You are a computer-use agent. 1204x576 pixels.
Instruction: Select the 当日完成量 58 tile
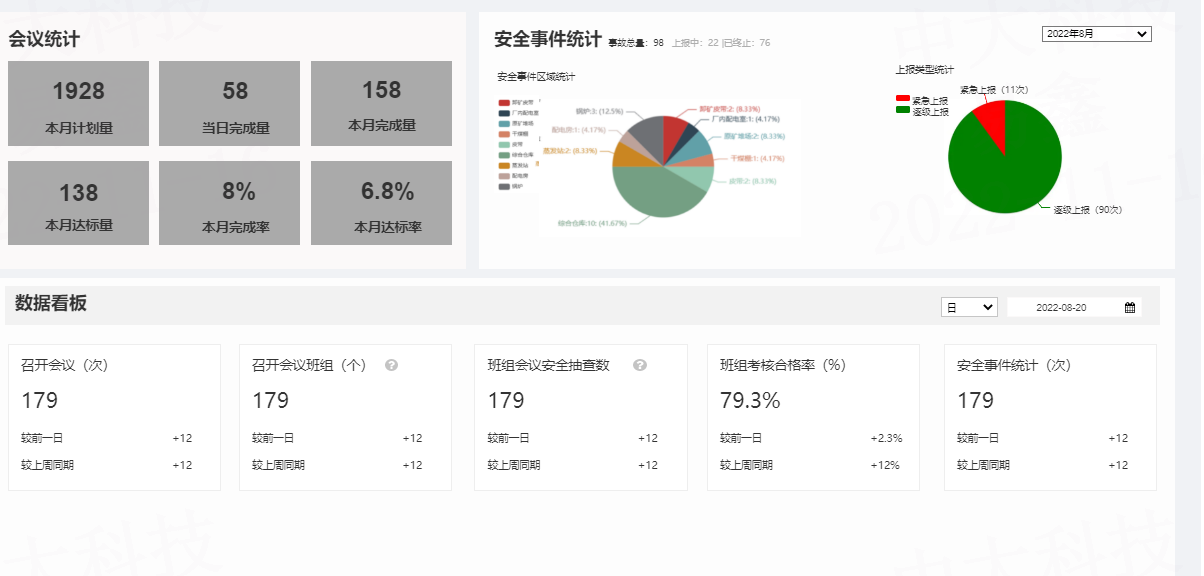click(229, 103)
